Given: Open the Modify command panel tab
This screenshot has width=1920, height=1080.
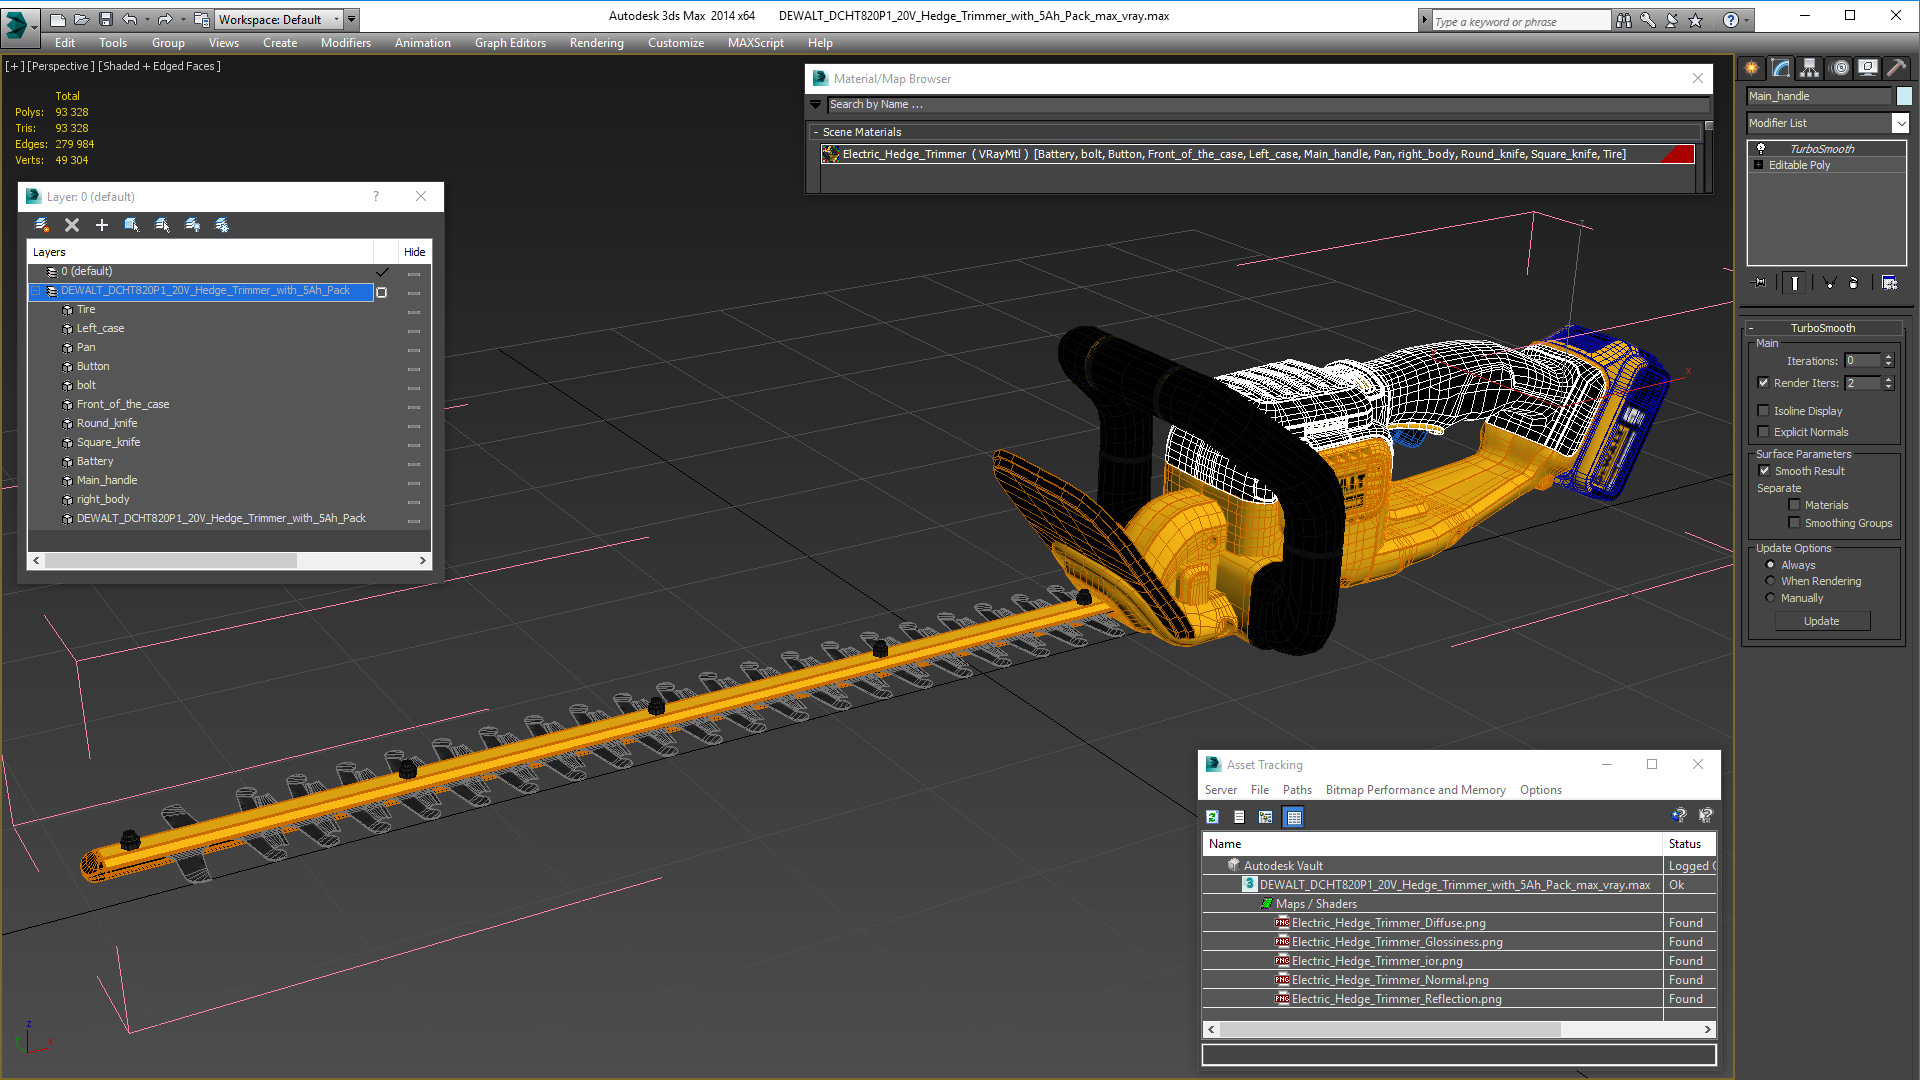Looking at the screenshot, I should click(1781, 68).
